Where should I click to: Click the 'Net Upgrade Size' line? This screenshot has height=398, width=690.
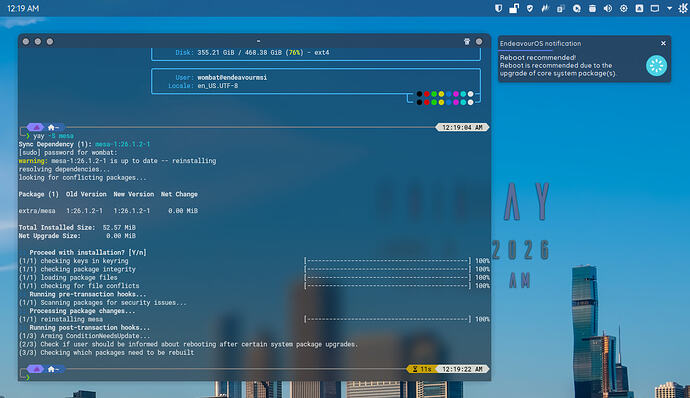(x=77, y=236)
